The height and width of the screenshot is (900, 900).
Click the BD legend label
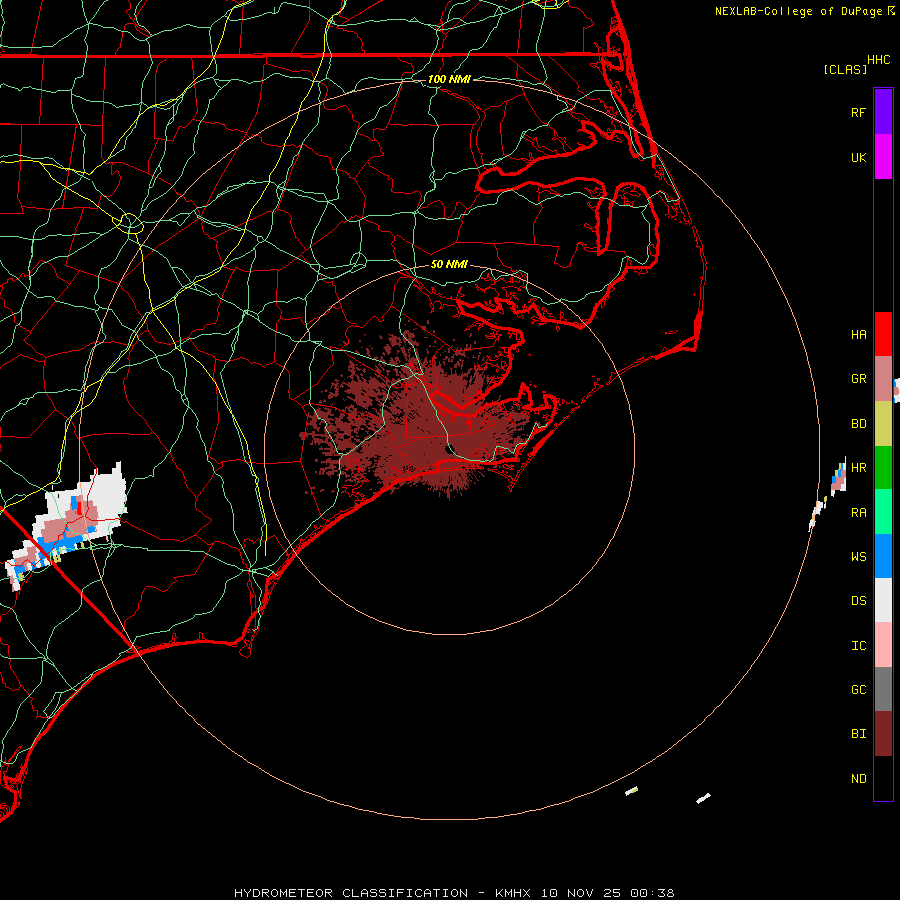pos(858,424)
